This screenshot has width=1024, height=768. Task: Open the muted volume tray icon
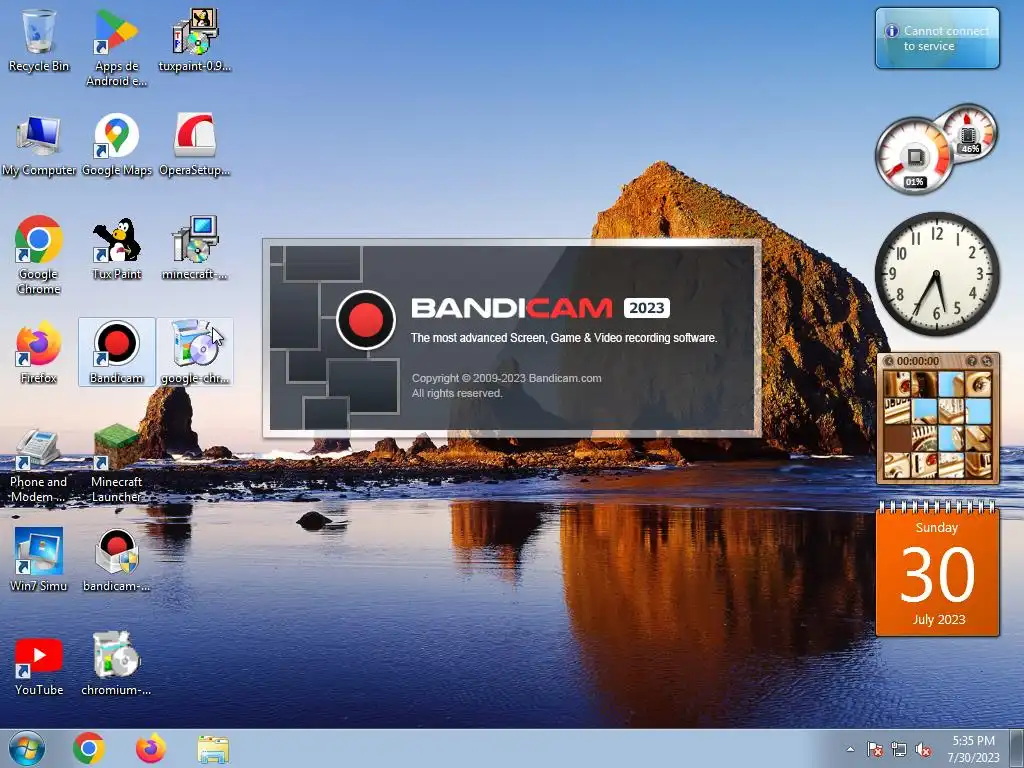[923, 749]
